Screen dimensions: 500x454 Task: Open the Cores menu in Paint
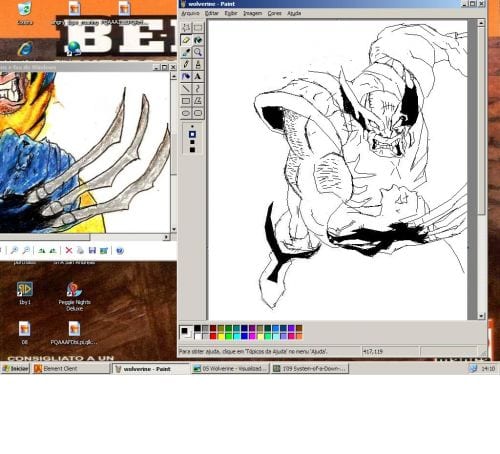[x=275, y=13]
